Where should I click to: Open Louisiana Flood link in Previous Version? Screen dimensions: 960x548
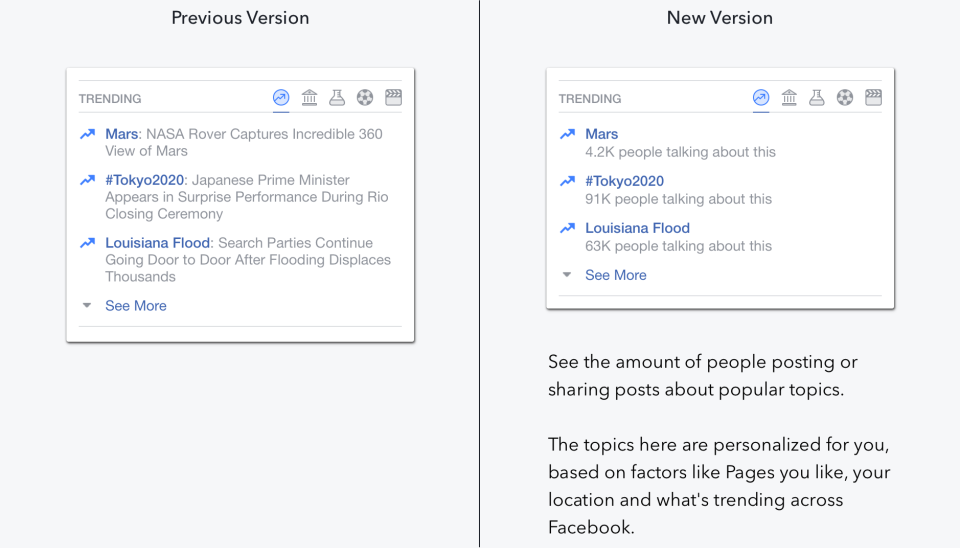[157, 243]
